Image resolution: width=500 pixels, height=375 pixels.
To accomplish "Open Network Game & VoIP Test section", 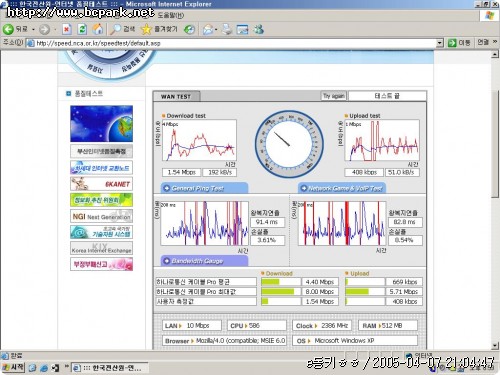I will (342, 188).
